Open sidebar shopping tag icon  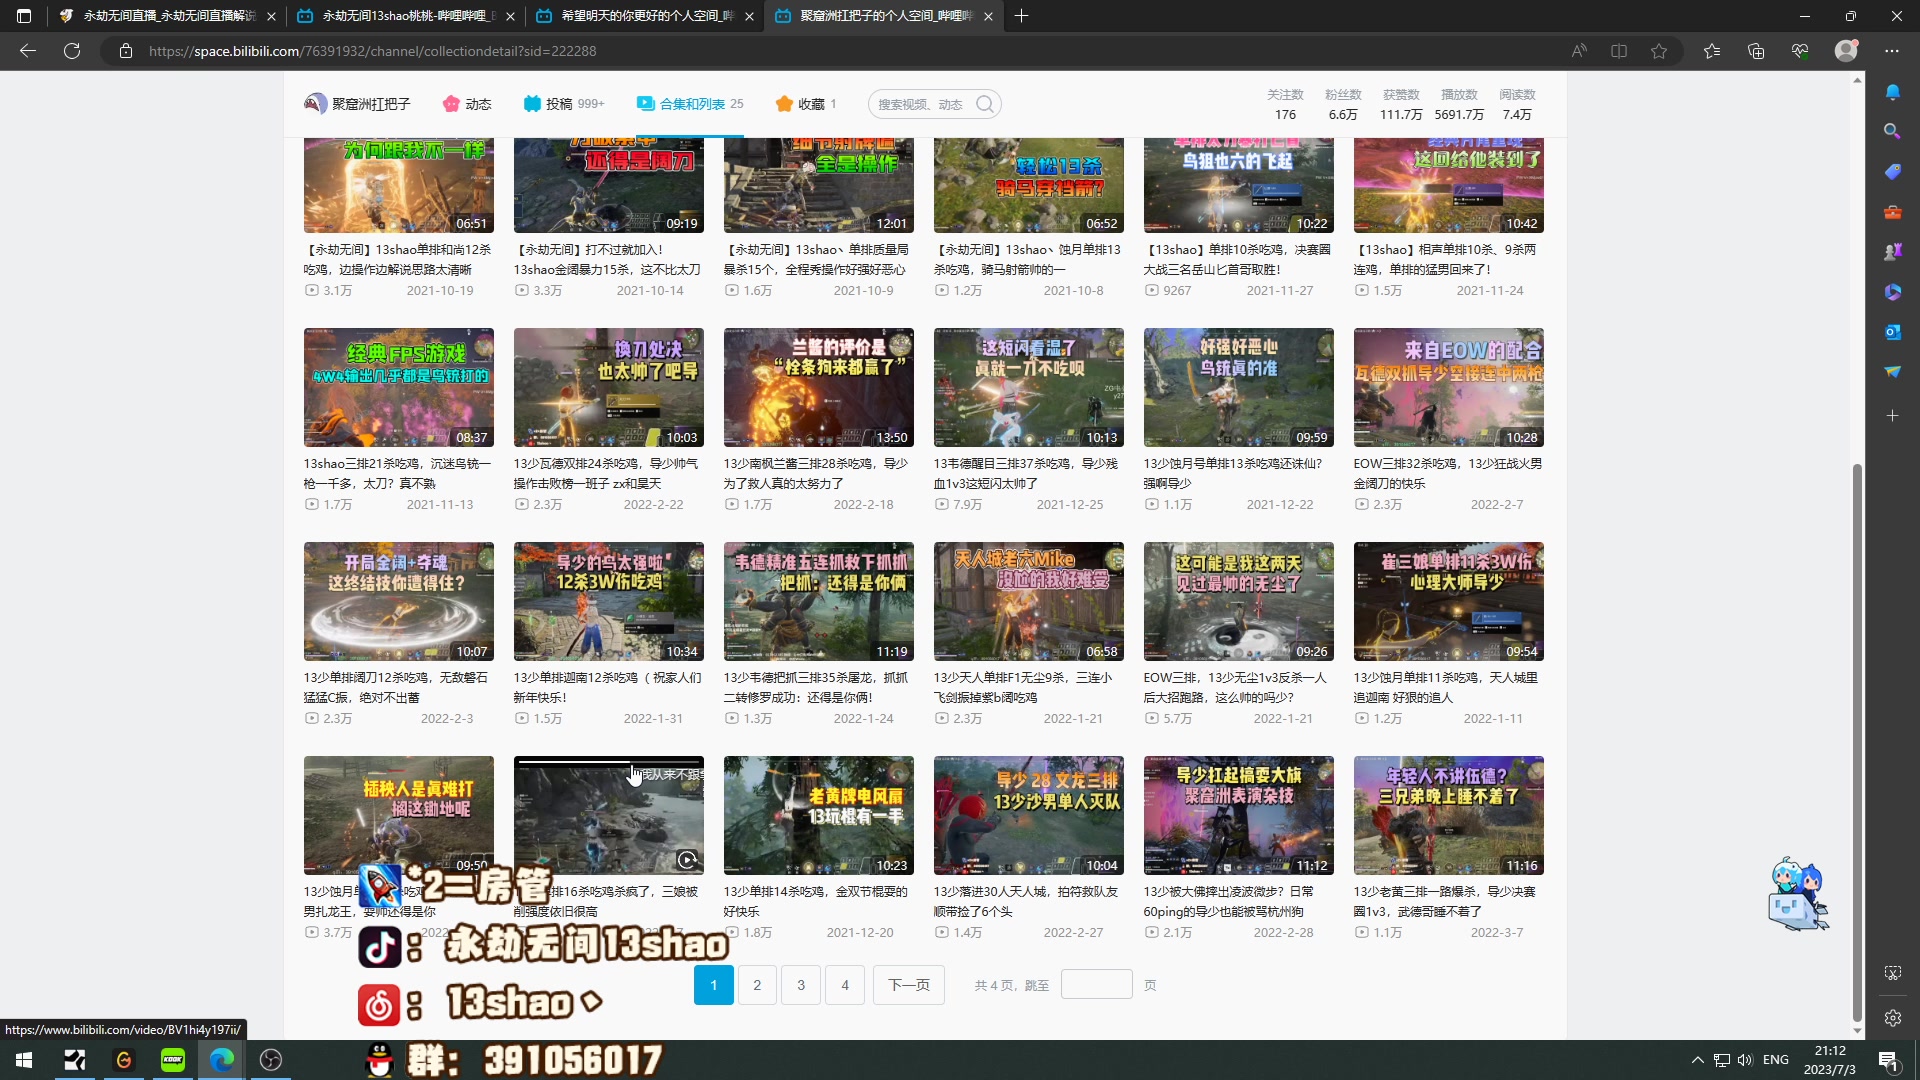click(x=1892, y=172)
